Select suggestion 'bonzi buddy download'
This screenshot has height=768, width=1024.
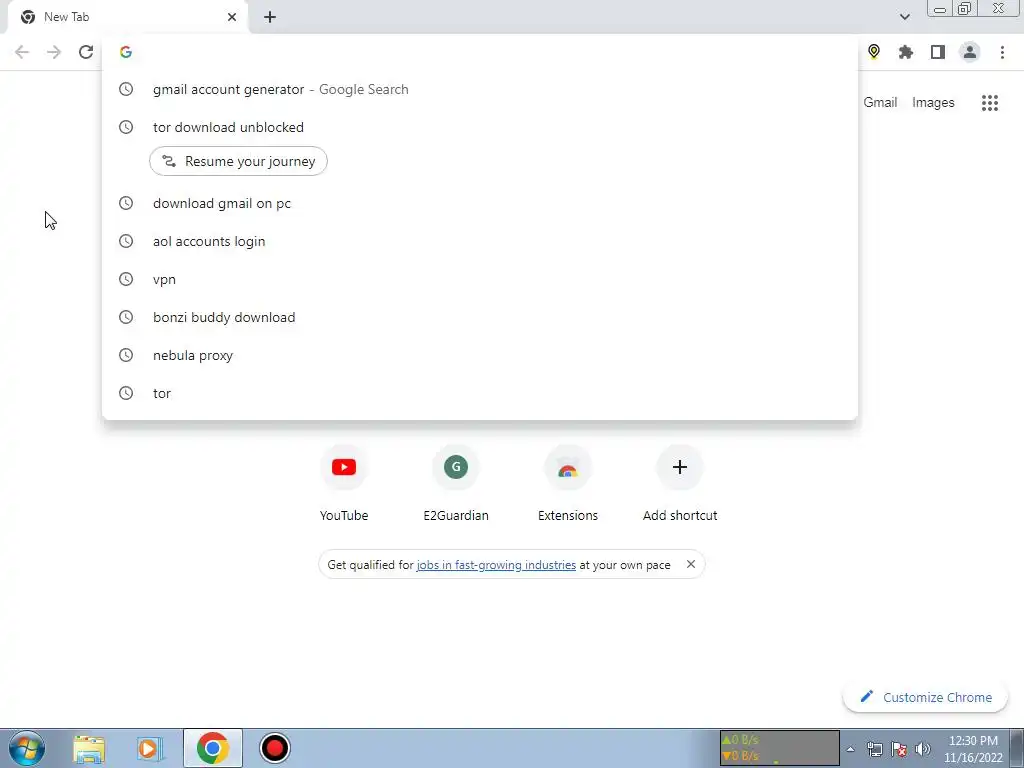pos(480,317)
